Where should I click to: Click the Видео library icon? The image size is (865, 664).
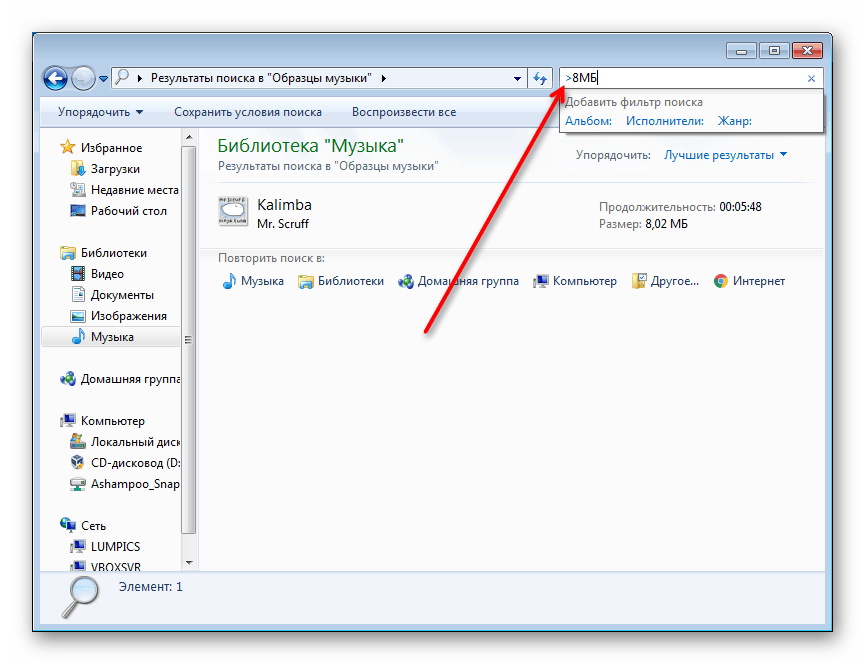[78, 274]
